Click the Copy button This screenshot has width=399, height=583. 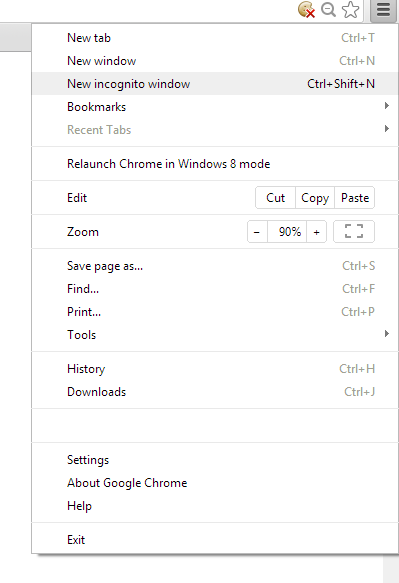coord(315,198)
